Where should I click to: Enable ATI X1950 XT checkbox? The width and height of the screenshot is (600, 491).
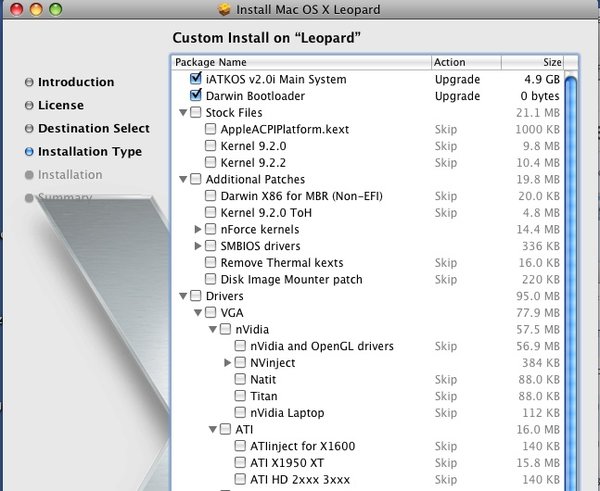pyautogui.click(x=240, y=463)
